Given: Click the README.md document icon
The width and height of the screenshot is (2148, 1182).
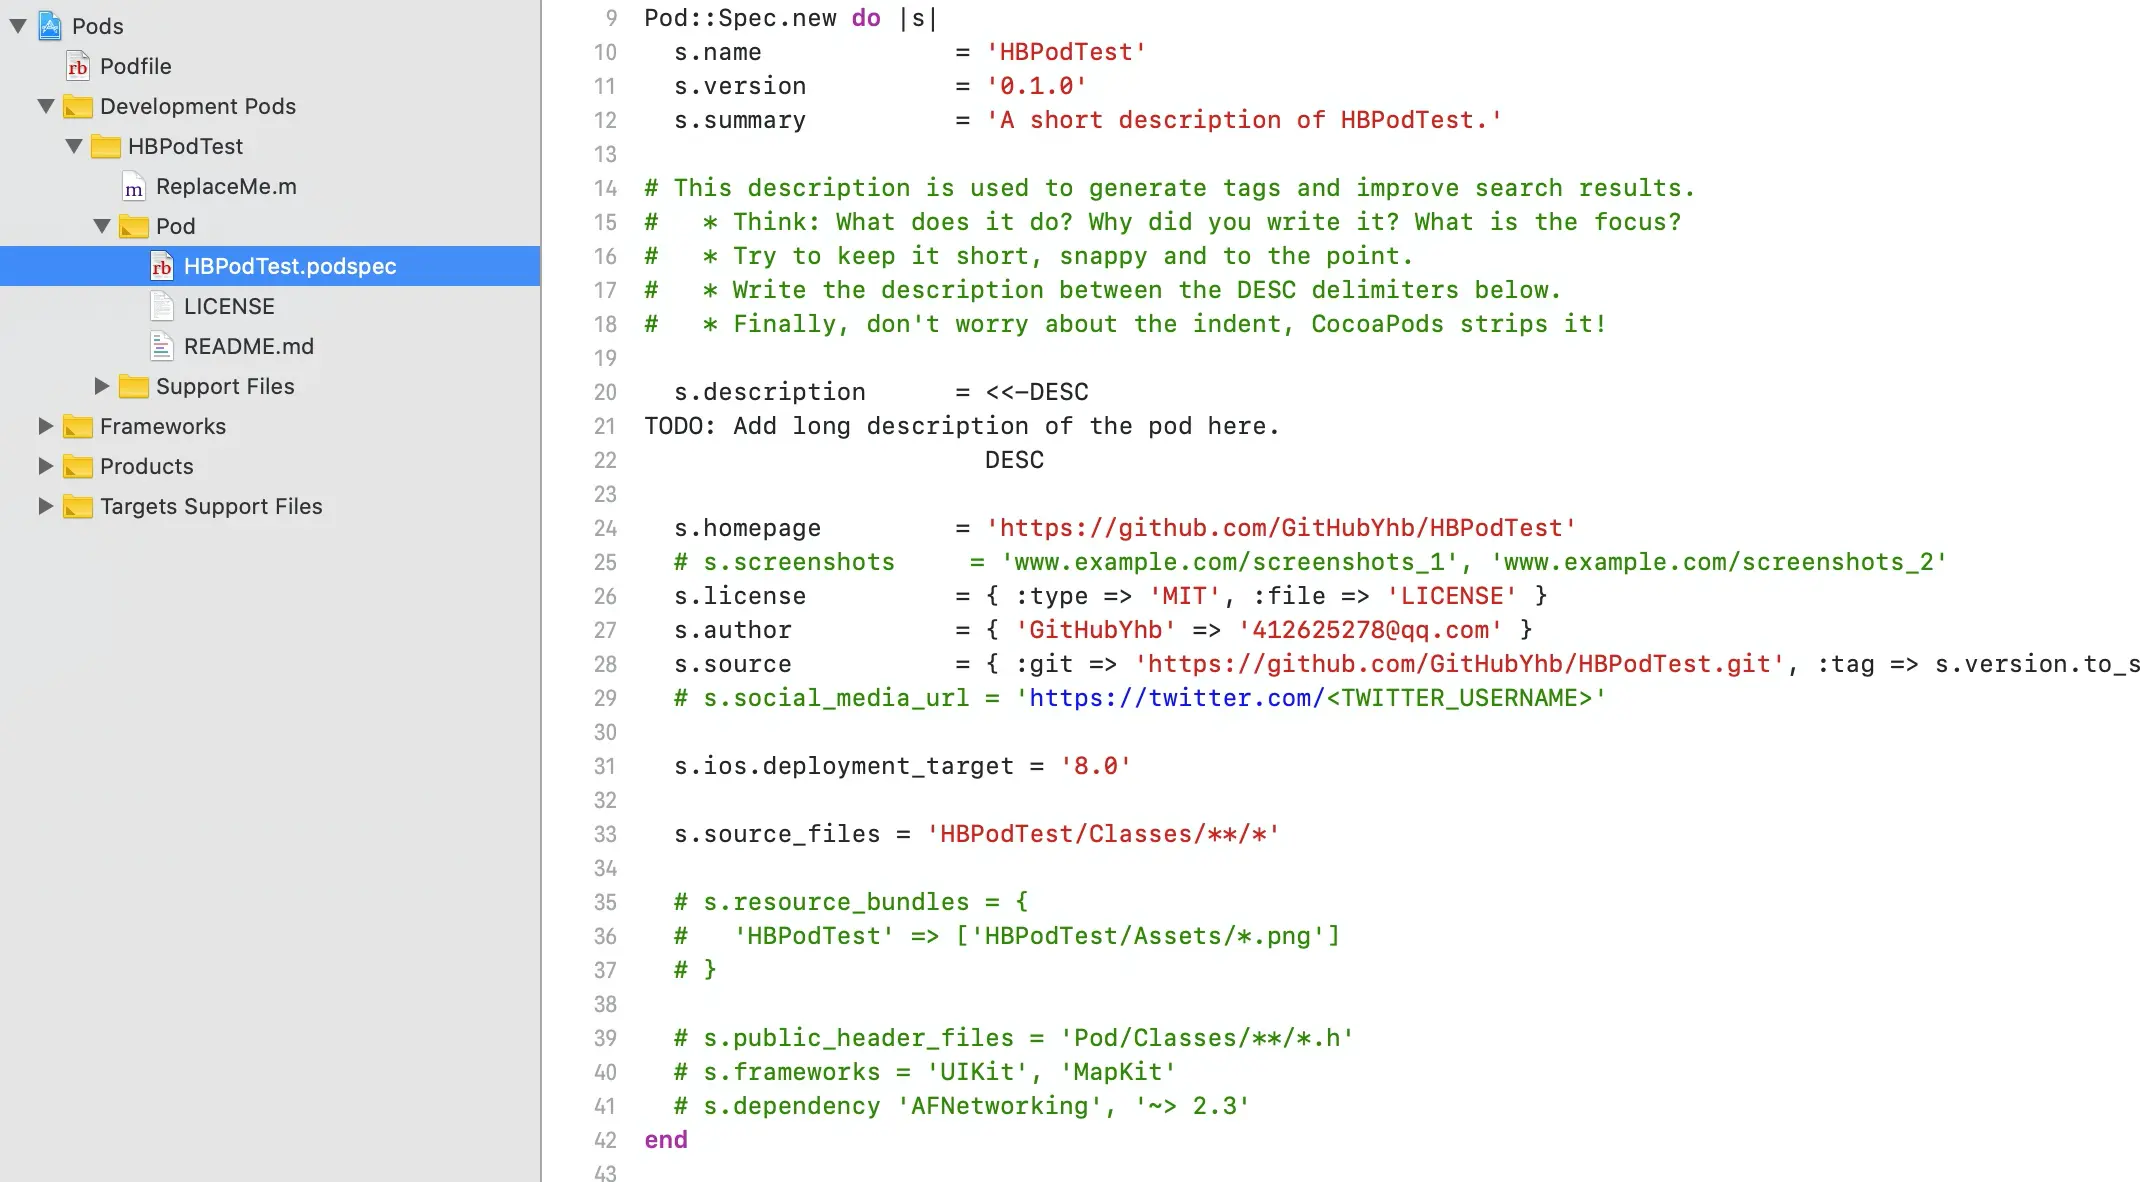Looking at the screenshot, I should [162, 346].
